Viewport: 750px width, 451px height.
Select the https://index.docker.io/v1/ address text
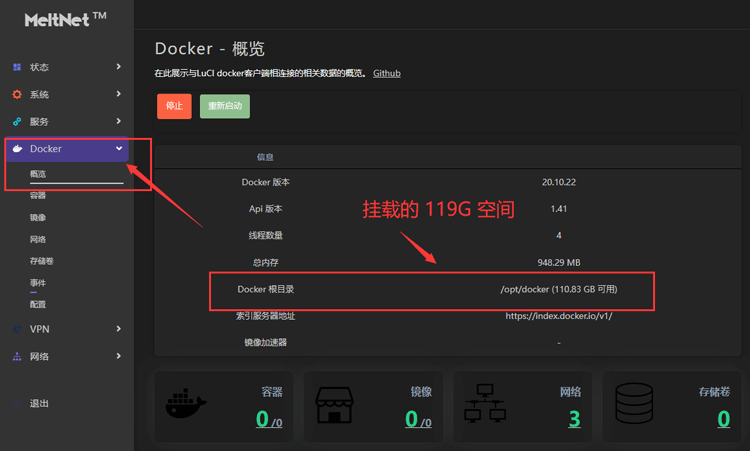pos(559,316)
